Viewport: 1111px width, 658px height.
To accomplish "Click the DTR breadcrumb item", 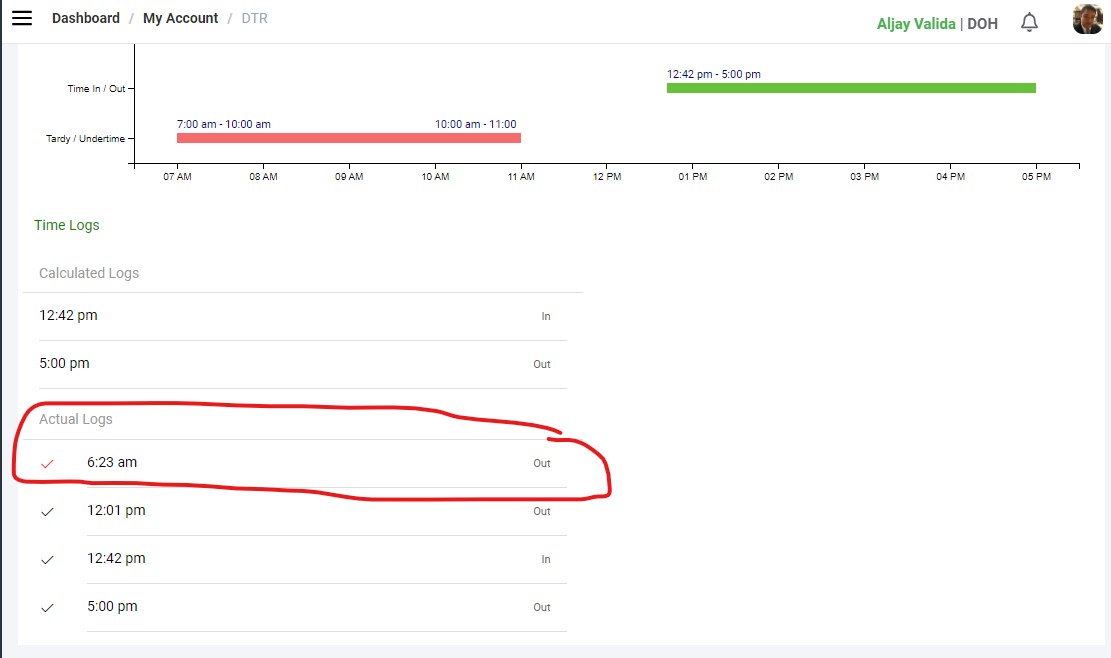I will coord(254,19).
